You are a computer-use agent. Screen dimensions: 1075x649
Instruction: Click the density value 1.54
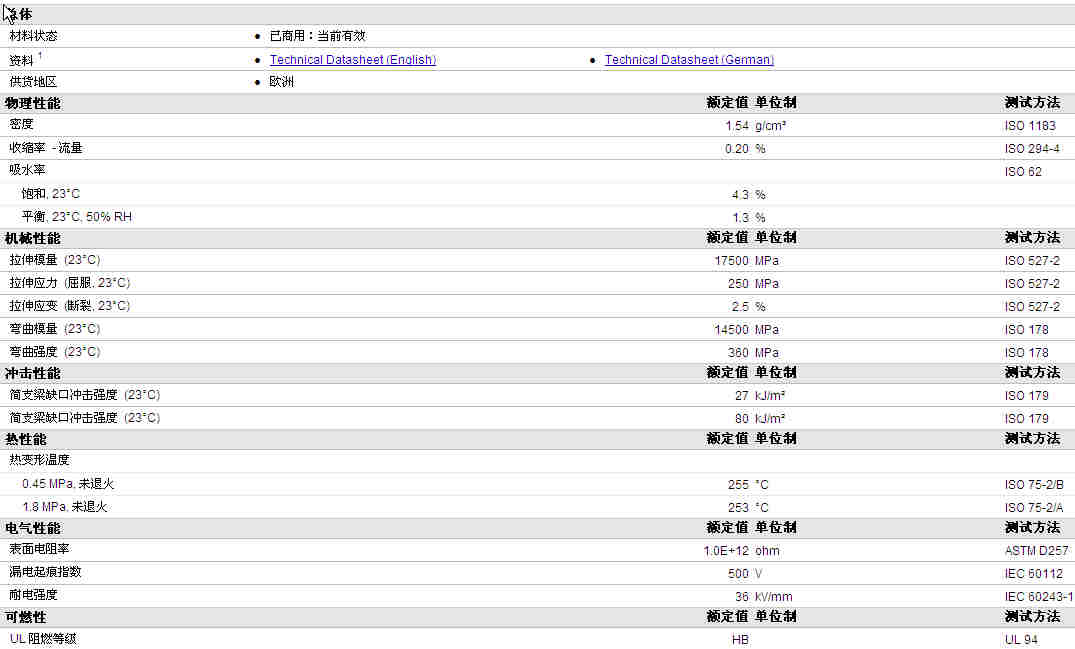coord(737,126)
